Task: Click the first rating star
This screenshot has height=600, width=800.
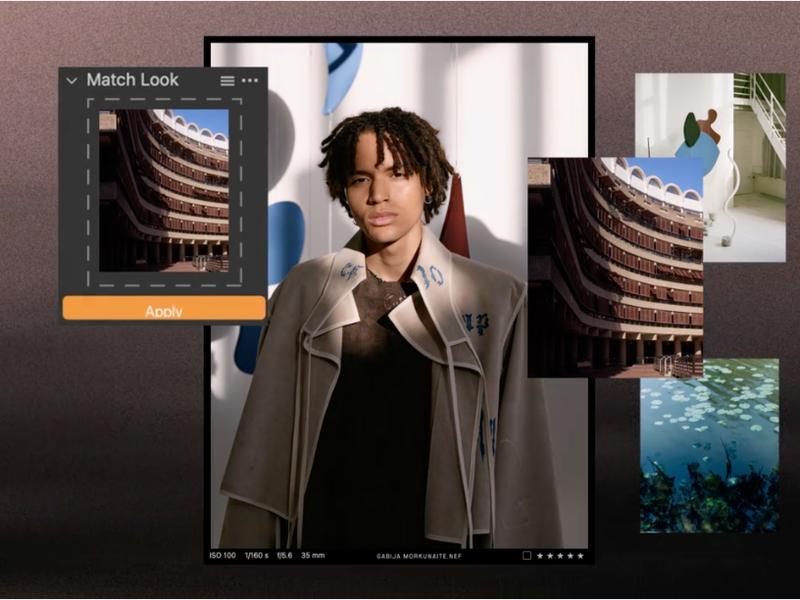Action: coord(540,555)
